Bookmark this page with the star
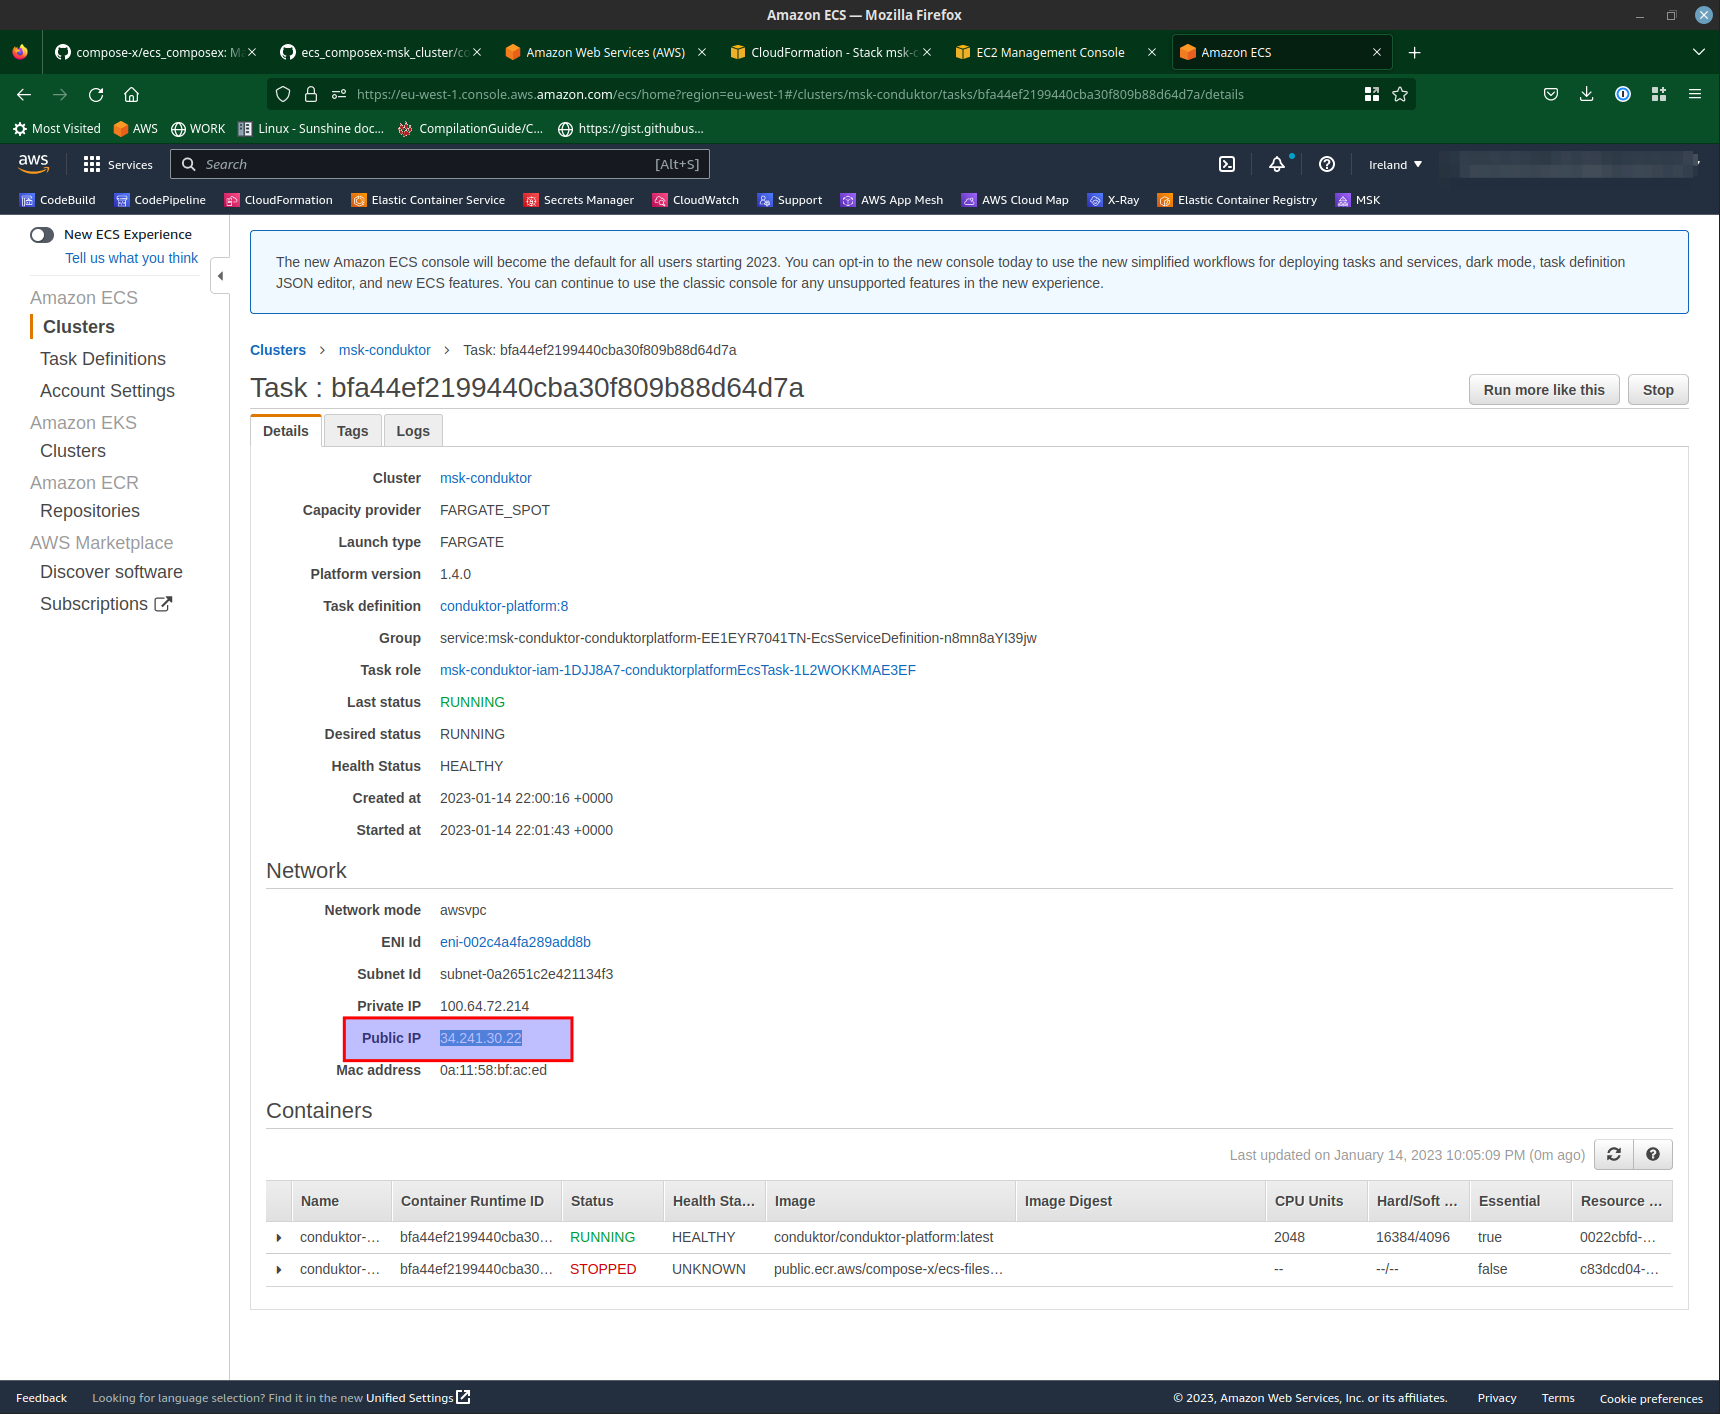 (1400, 94)
